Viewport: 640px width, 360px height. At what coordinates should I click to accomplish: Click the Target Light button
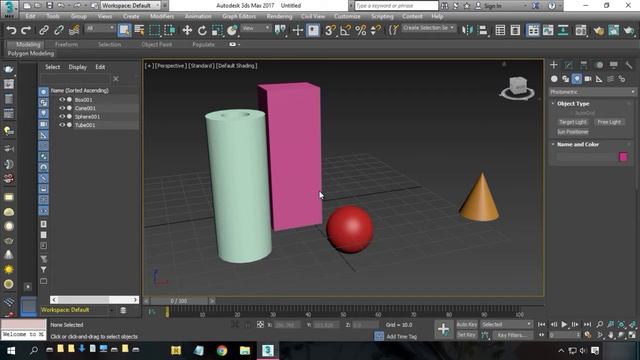[573, 122]
